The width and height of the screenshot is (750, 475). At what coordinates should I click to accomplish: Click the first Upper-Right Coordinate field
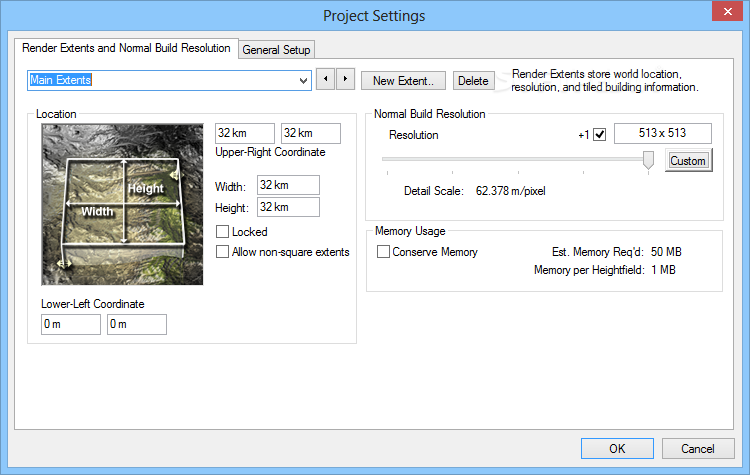click(245, 133)
